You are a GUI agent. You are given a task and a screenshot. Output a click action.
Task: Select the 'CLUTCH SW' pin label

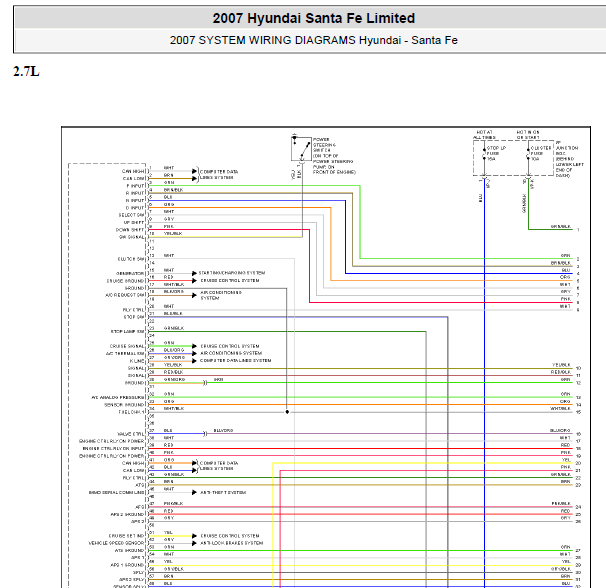[131, 259]
